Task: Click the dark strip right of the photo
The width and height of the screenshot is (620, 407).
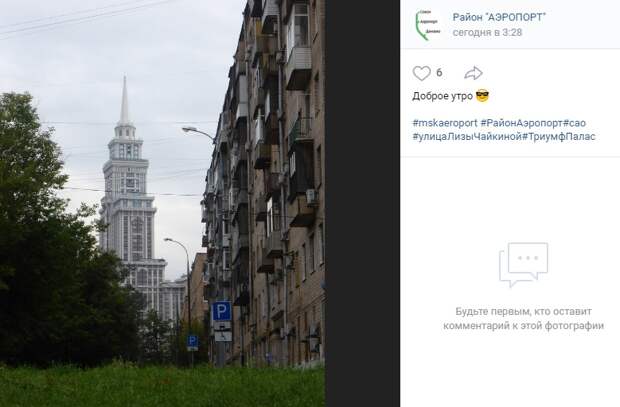Action: point(363,203)
